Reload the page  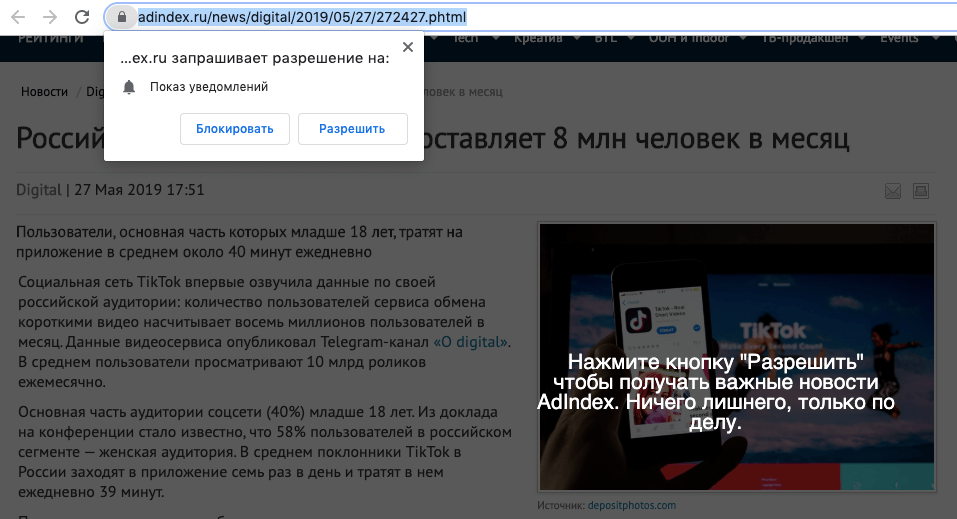click(x=82, y=17)
